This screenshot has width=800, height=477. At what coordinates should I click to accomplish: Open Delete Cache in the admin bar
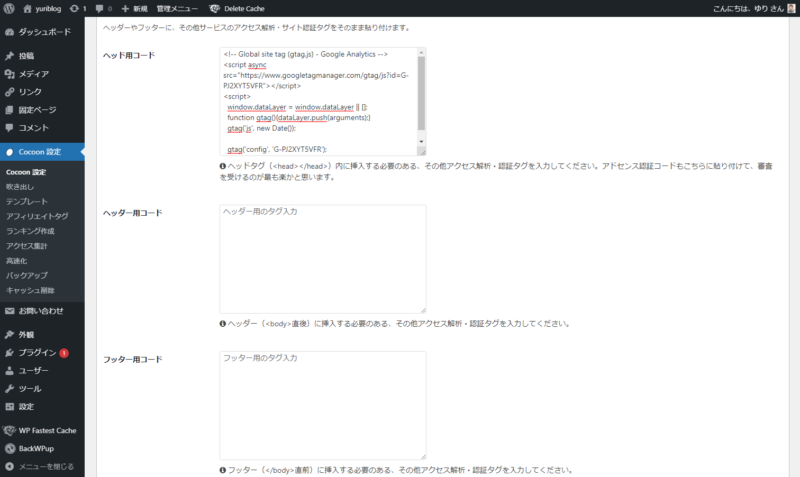[x=244, y=9]
